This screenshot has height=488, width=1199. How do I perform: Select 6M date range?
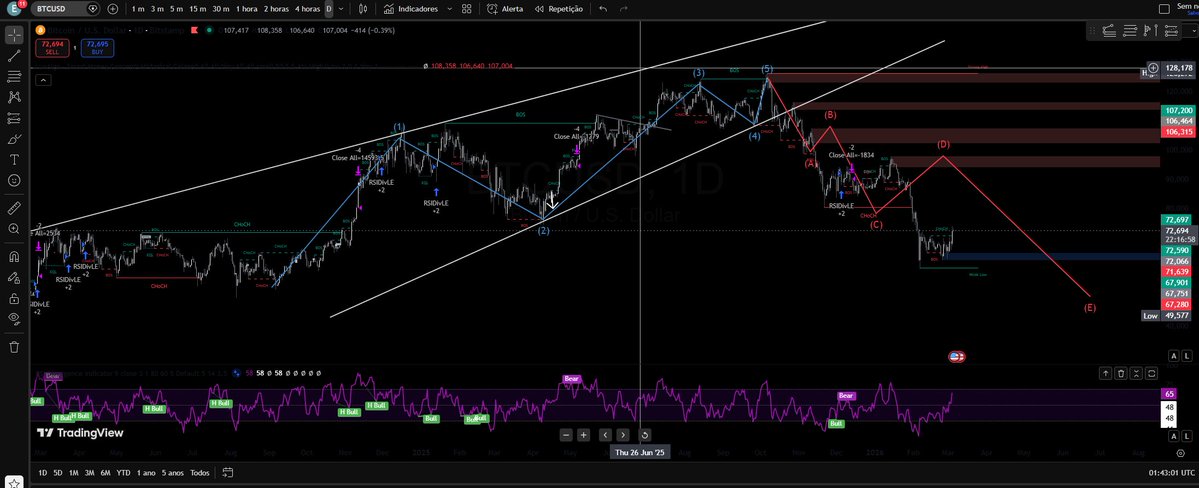pos(106,473)
